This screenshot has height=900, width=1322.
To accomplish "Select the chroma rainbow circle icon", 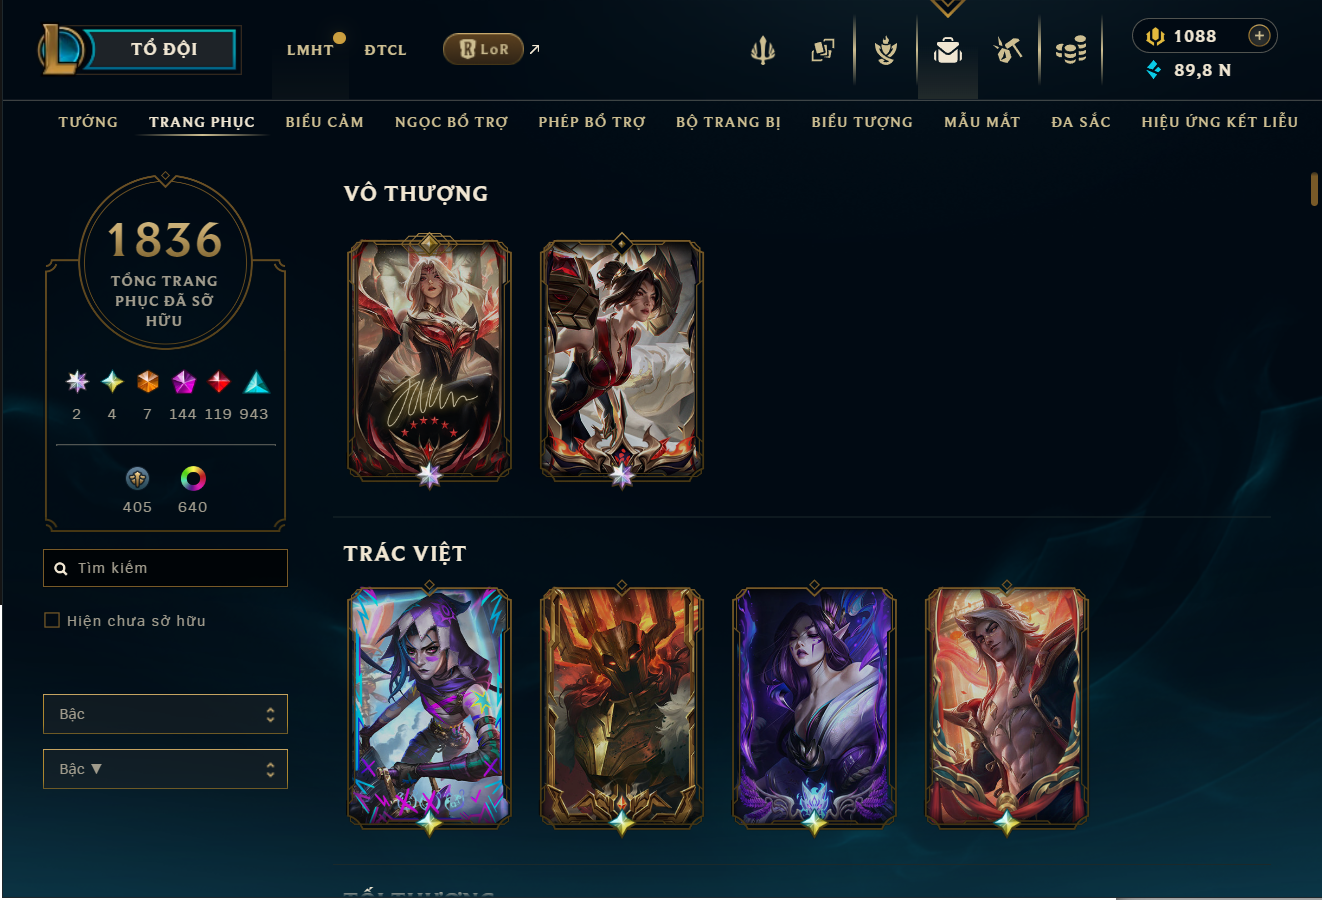I will click(x=193, y=479).
